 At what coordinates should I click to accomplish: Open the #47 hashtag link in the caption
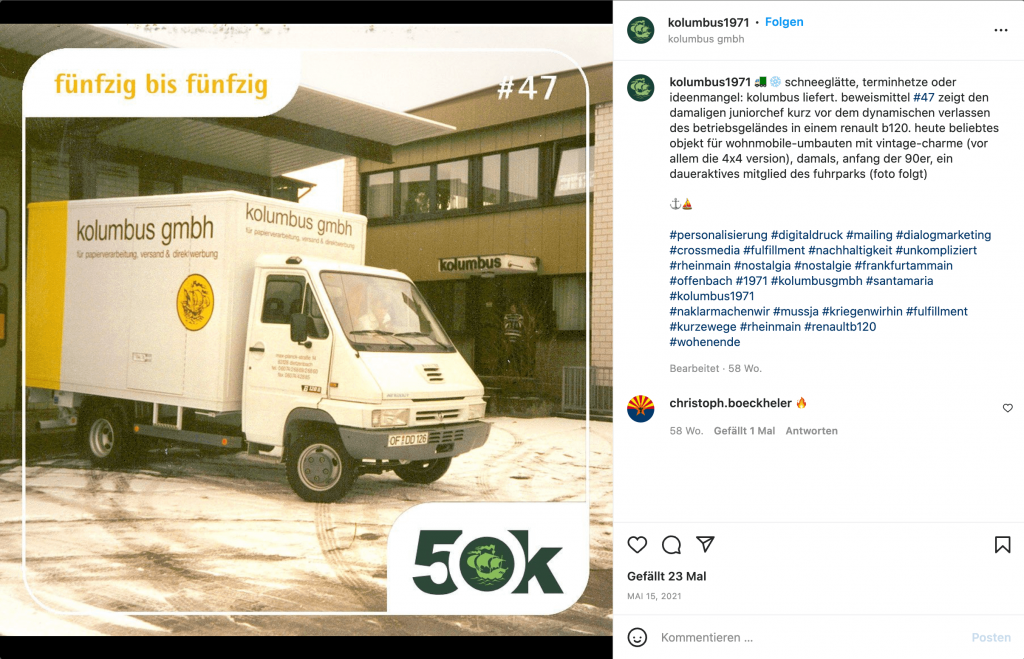click(923, 97)
